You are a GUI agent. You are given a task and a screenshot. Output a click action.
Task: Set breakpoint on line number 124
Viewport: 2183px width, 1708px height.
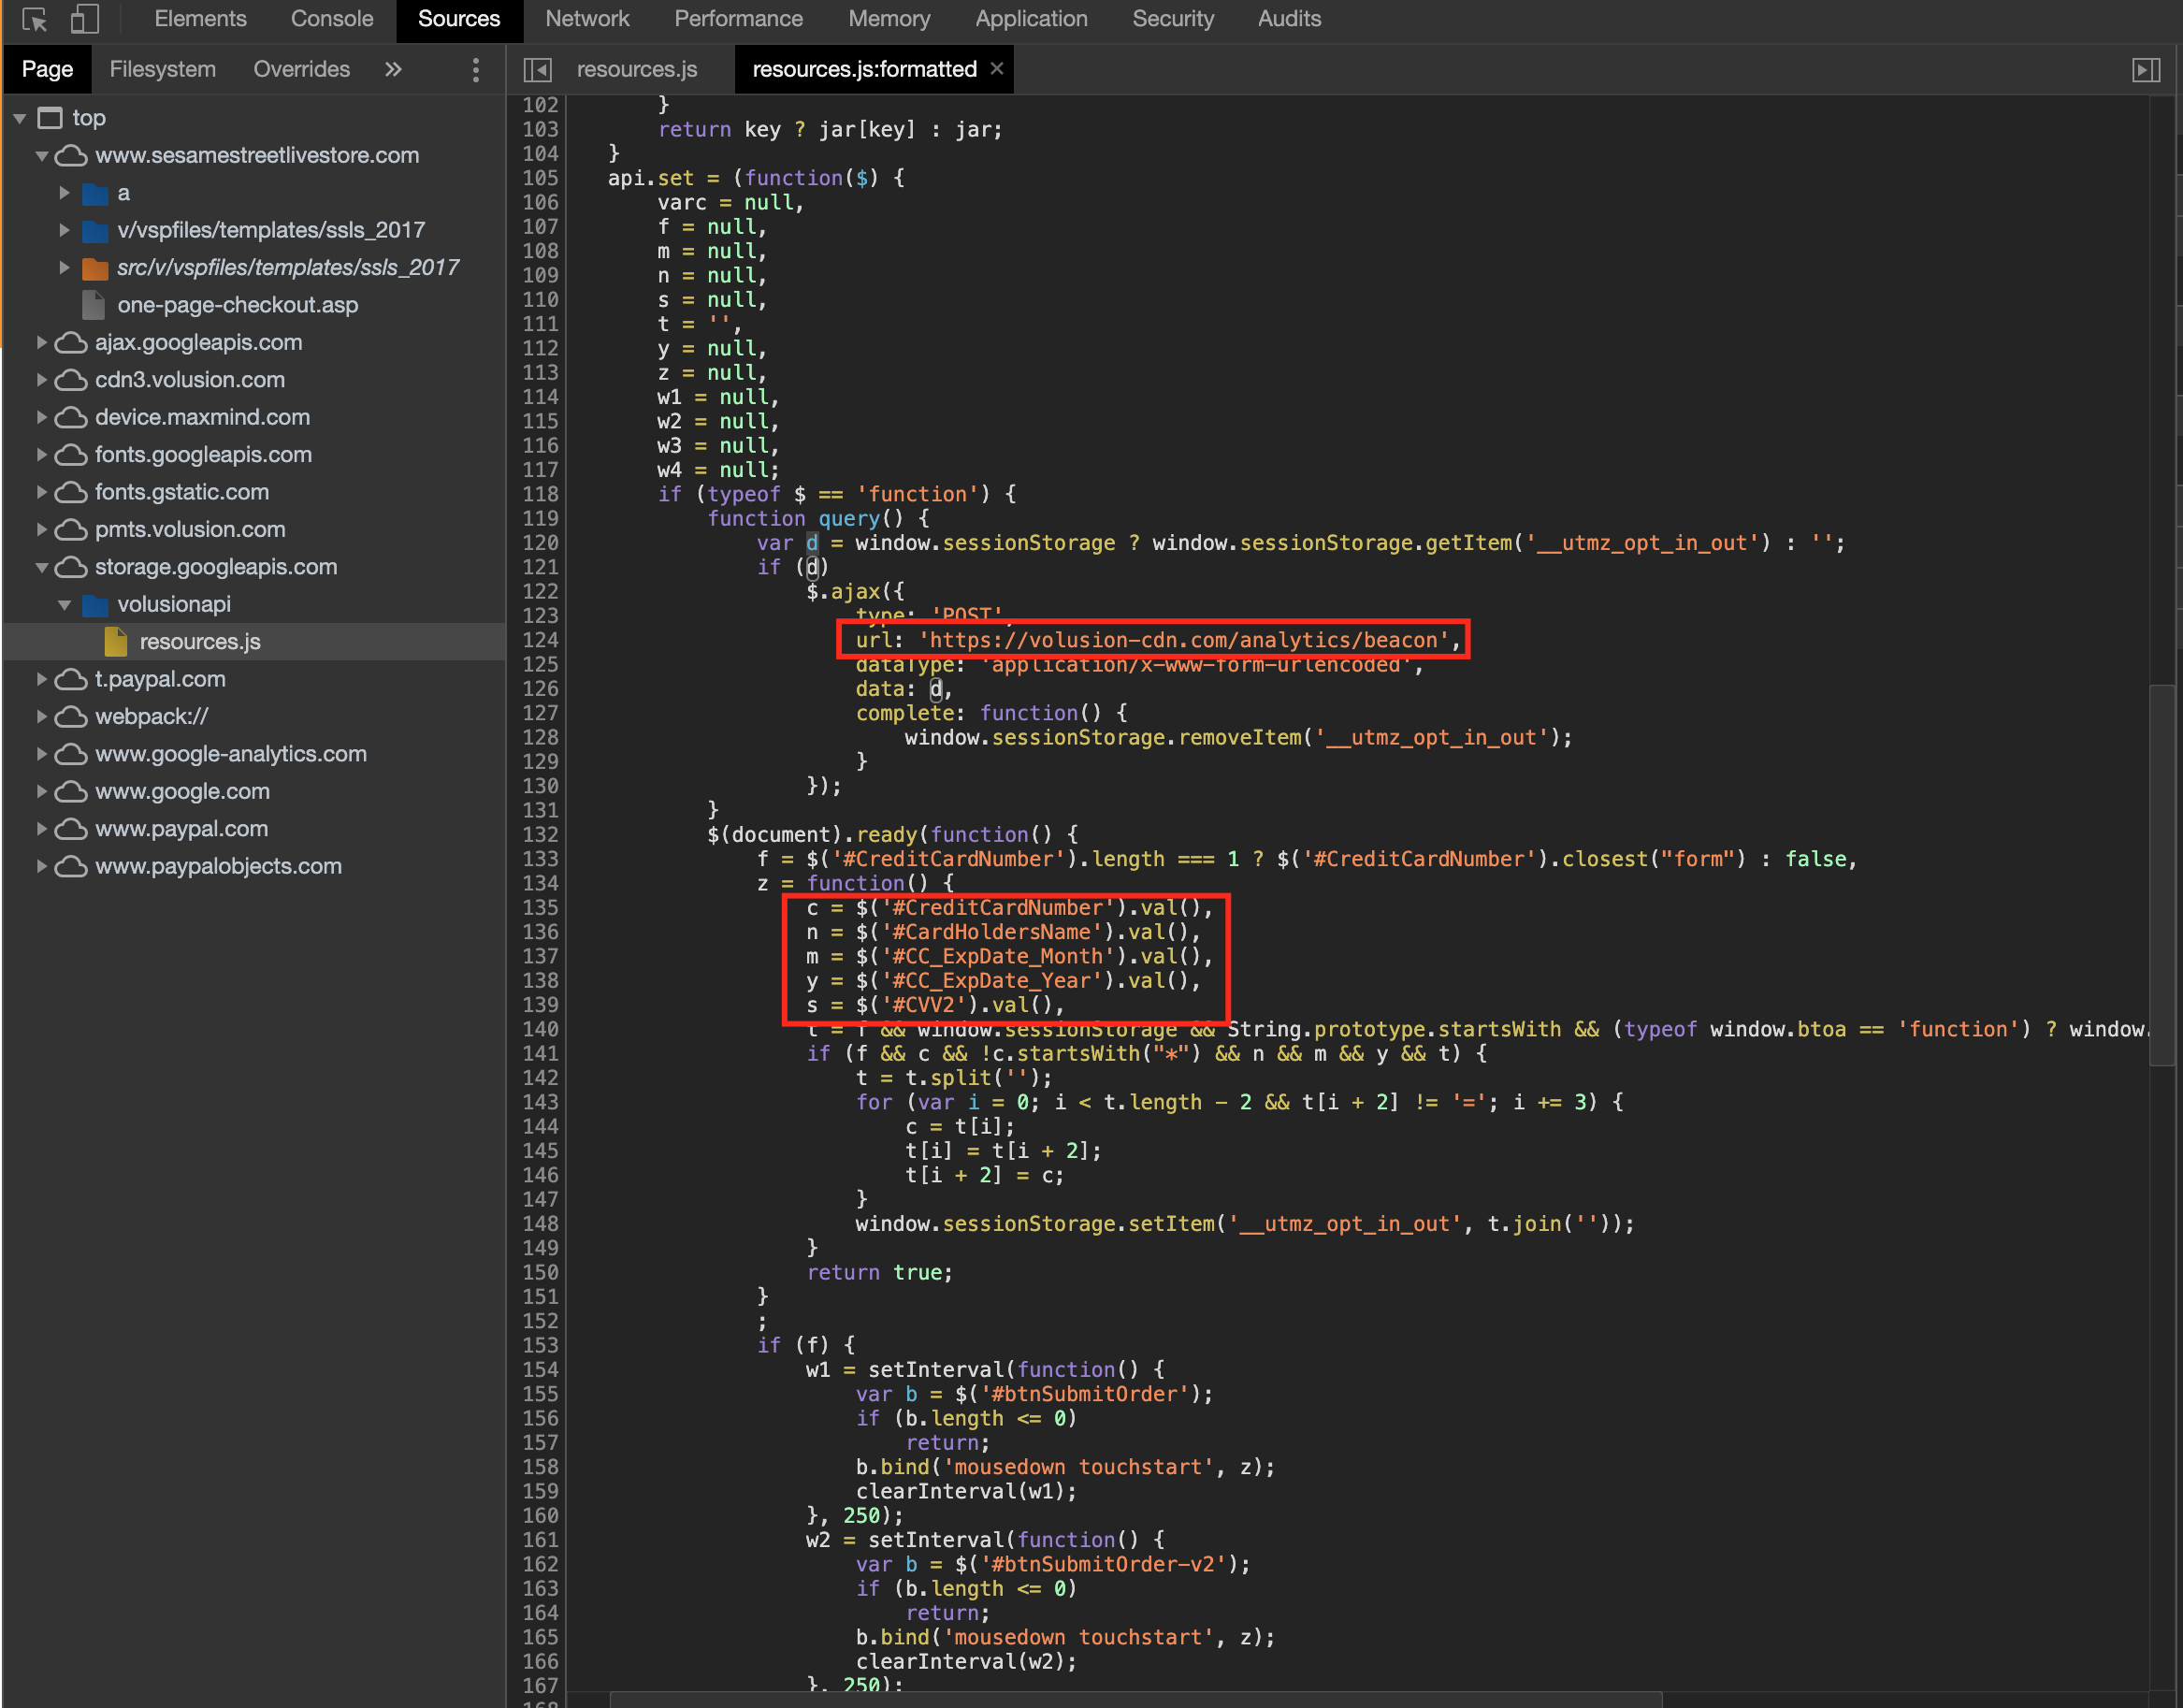click(x=540, y=640)
